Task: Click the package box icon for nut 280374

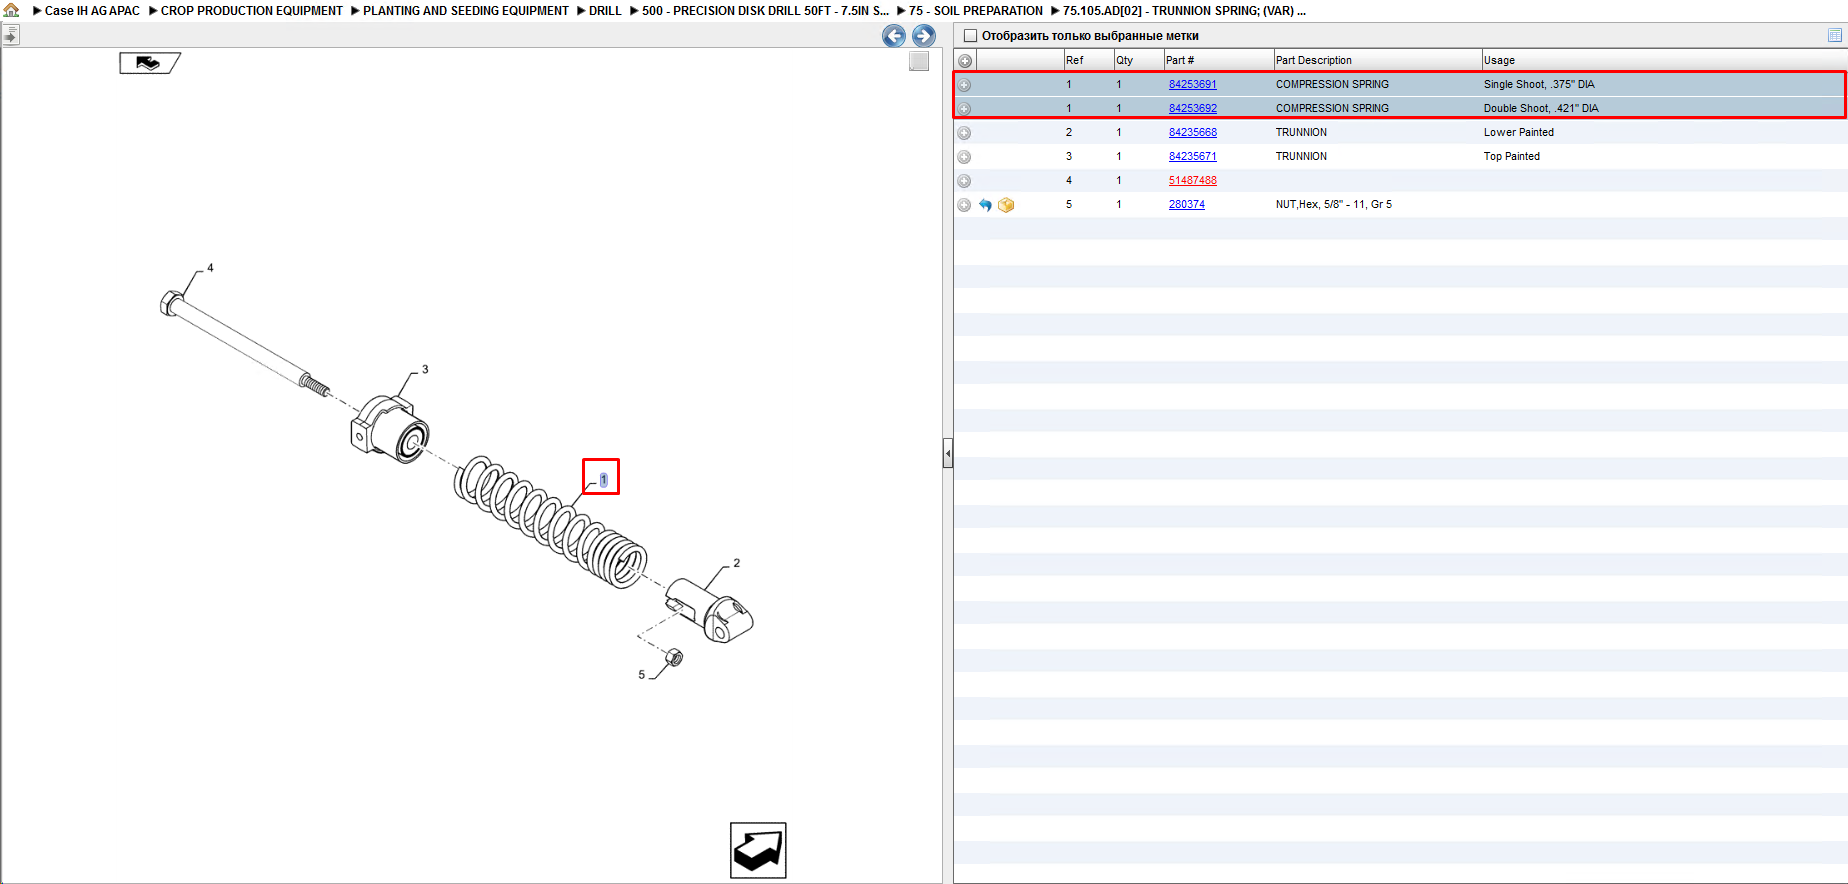Action: [1006, 205]
